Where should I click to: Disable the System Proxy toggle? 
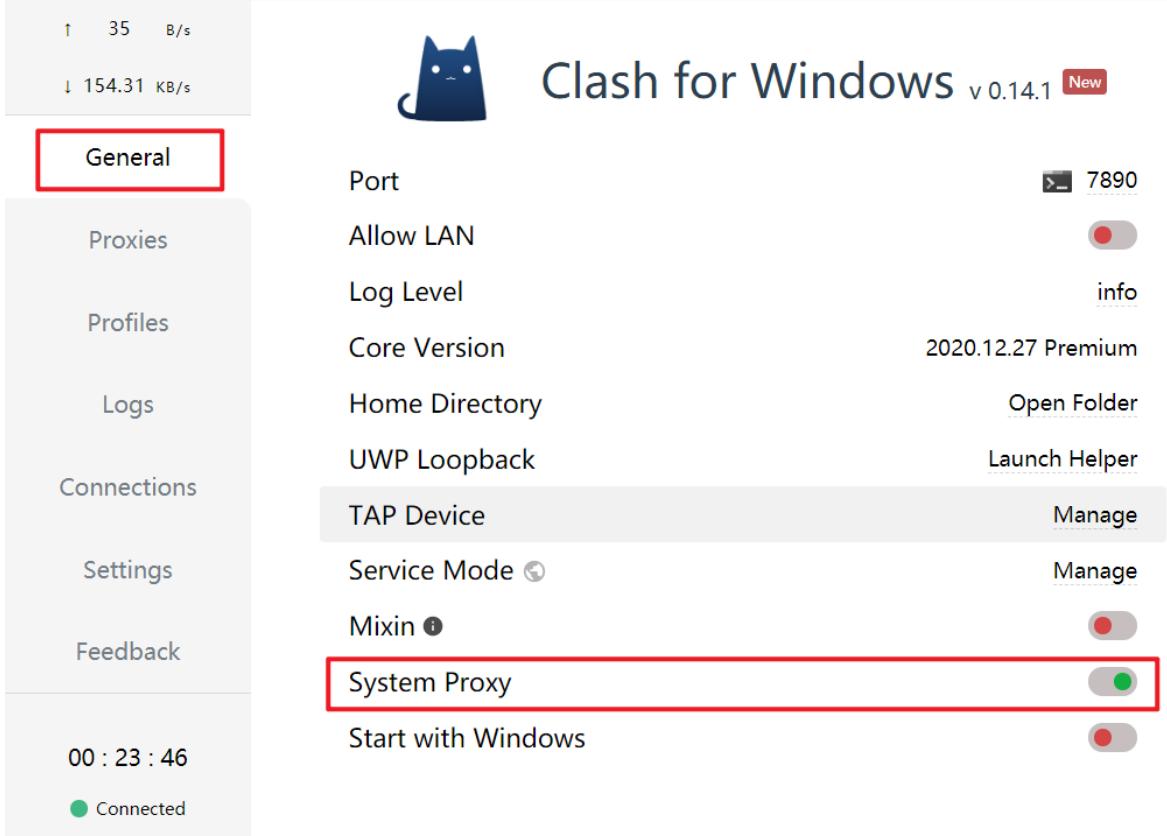pos(1112,682)
